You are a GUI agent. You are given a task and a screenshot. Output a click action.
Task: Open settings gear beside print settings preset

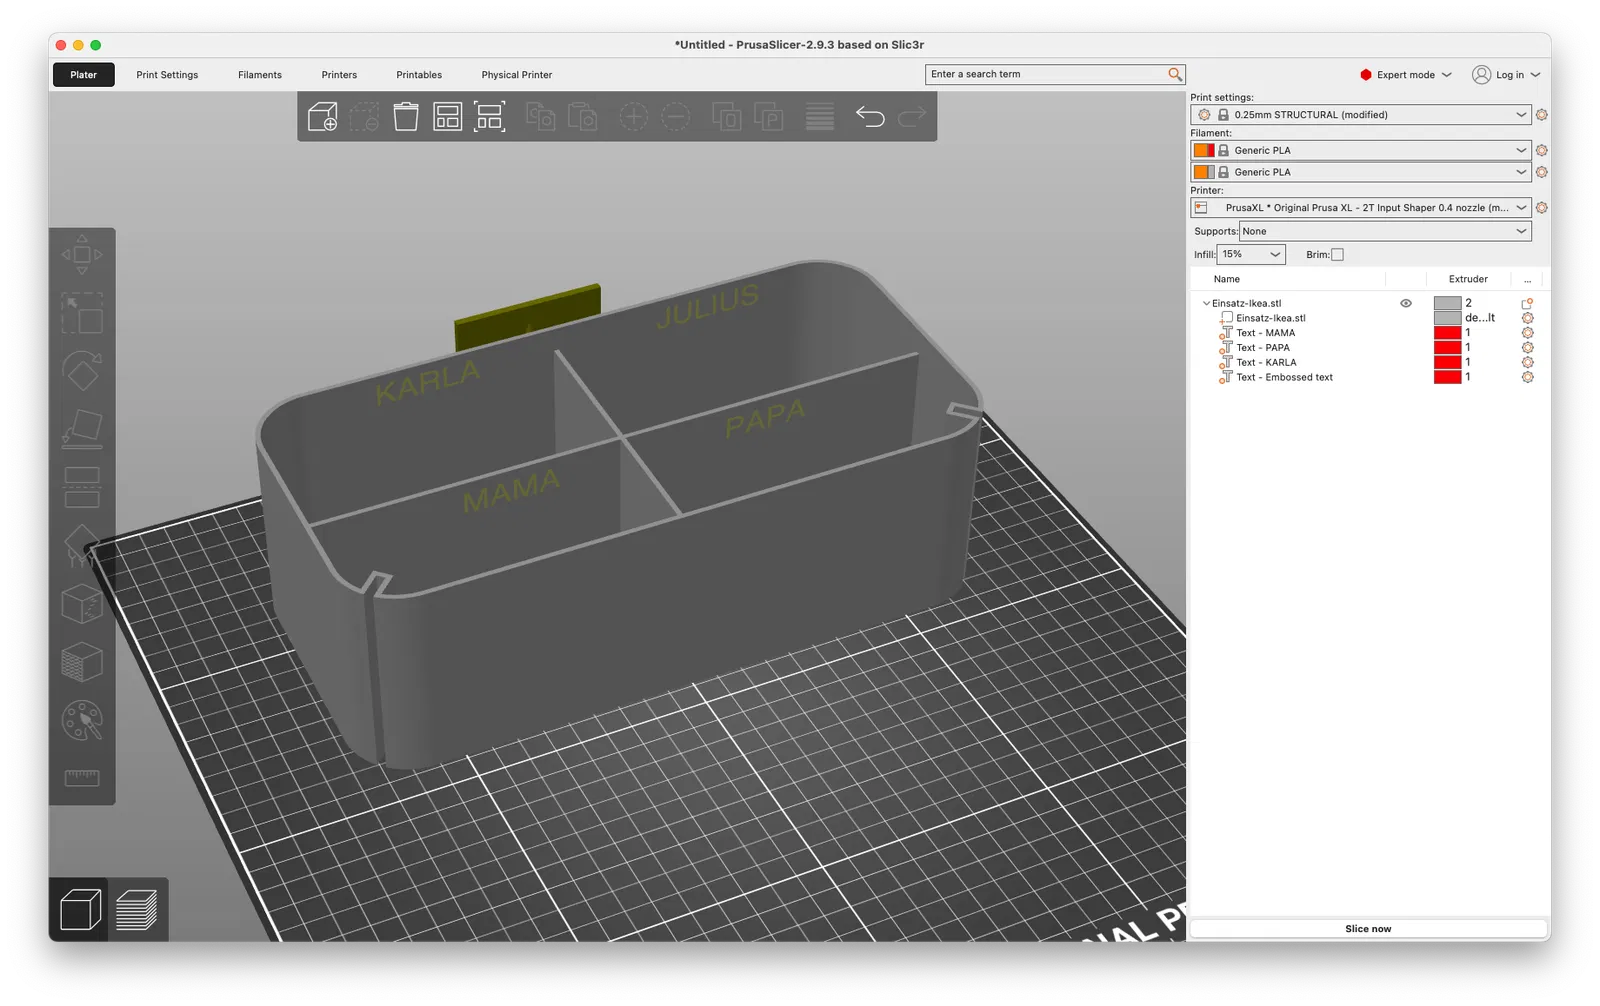pyautogui.click(x=1541, y=115)
